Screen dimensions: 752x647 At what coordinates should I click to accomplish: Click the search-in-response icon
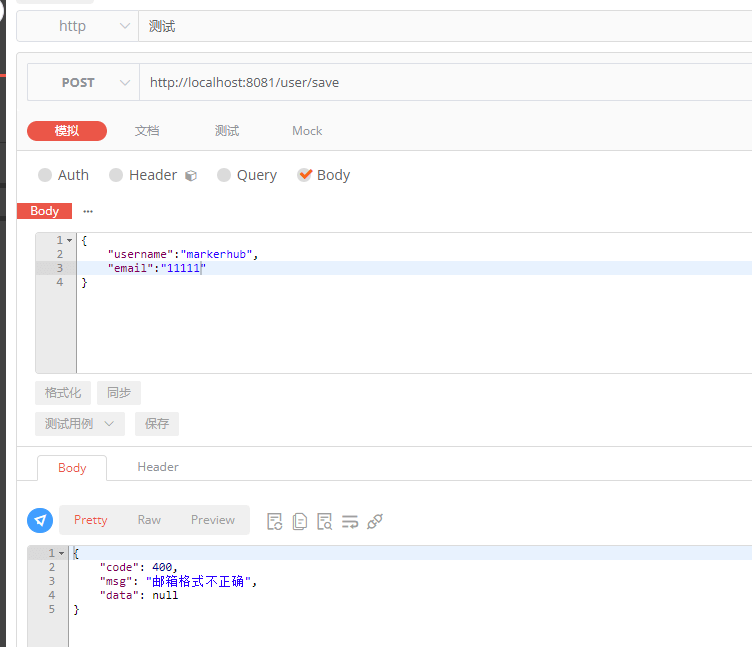[x=324, y=521]
